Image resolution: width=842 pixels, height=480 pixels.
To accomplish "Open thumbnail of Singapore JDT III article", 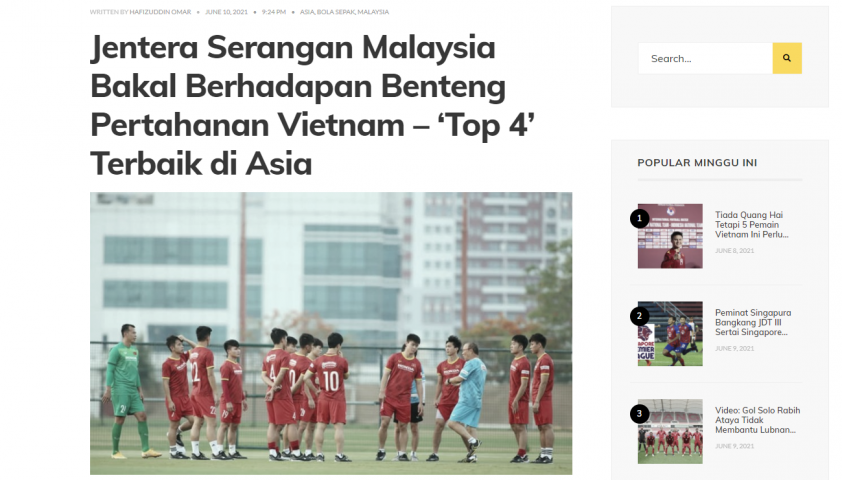I will tap(670, 333).
